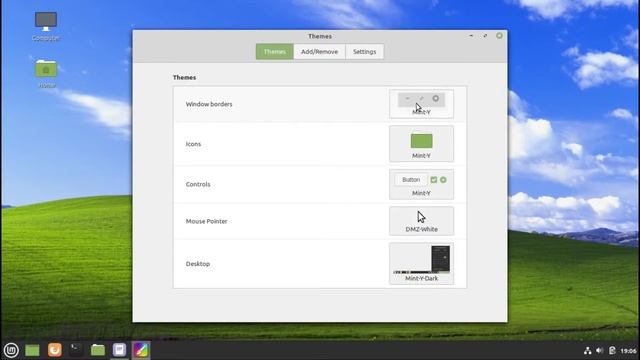The image size is (640, 360).
Task: Click the Show Desktop taskbar icon
Action: pyautogui.click(x=33, y=350)
